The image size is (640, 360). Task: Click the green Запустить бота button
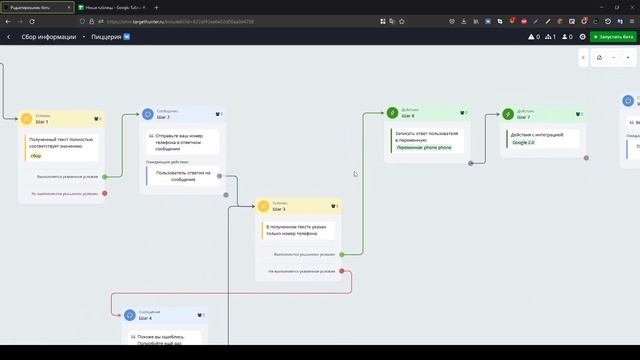tap(613, 37)
